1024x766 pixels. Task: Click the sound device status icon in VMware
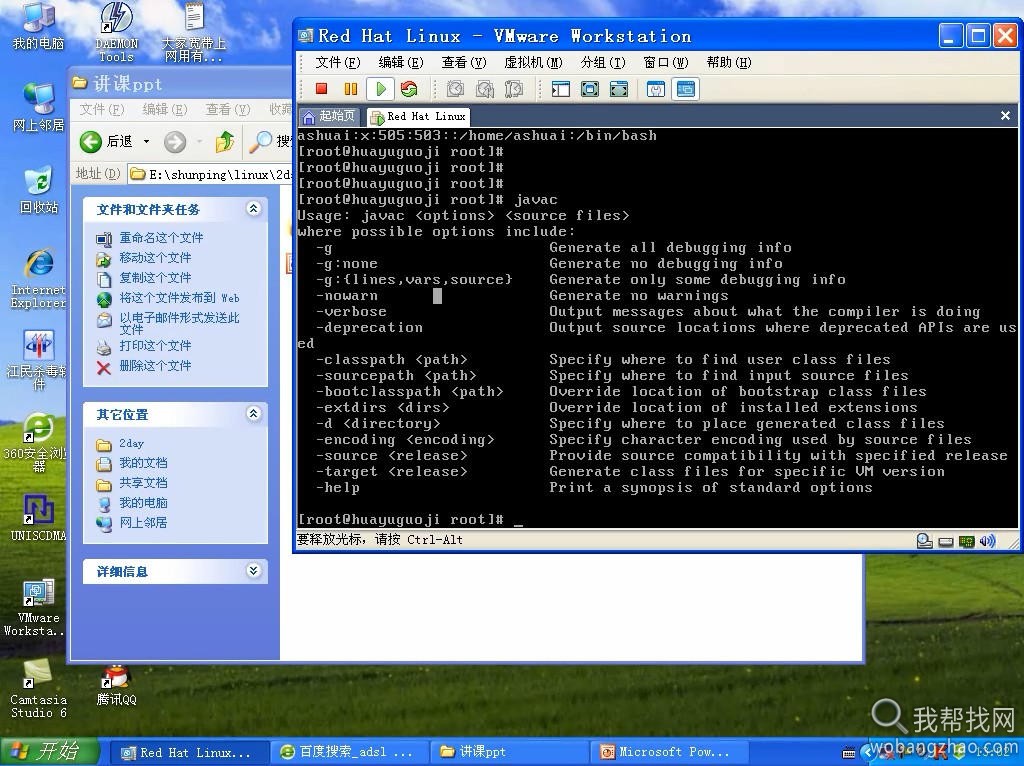tap(987, 541)
